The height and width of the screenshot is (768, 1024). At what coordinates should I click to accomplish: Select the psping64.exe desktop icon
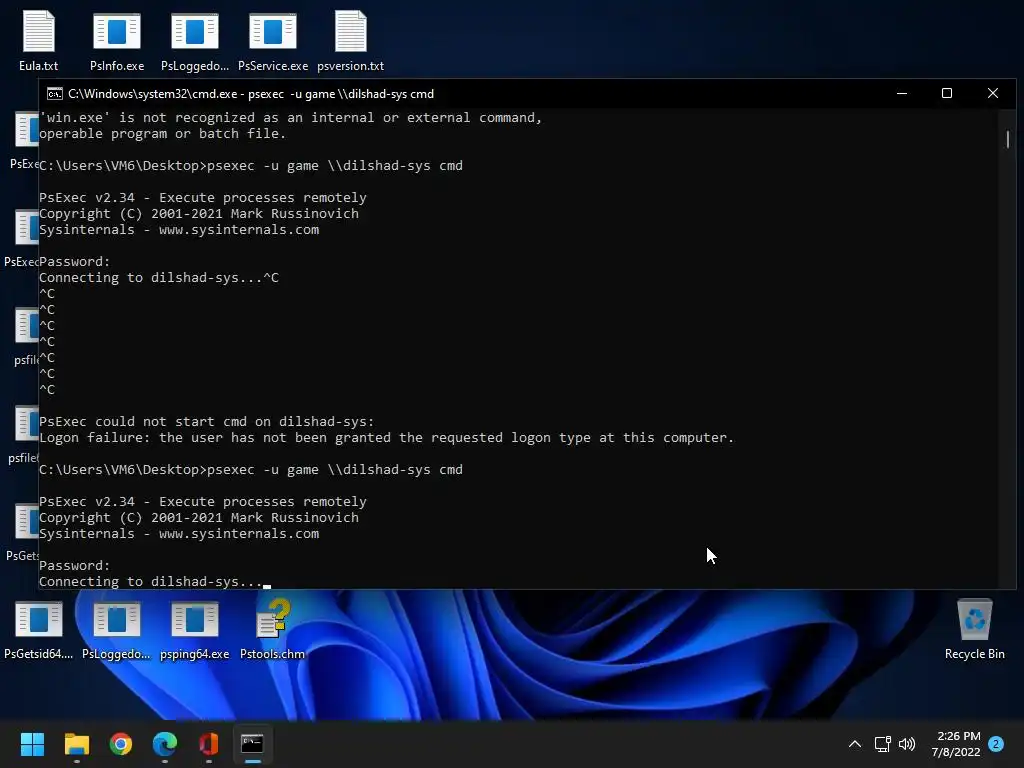click(x=195, y=629)
